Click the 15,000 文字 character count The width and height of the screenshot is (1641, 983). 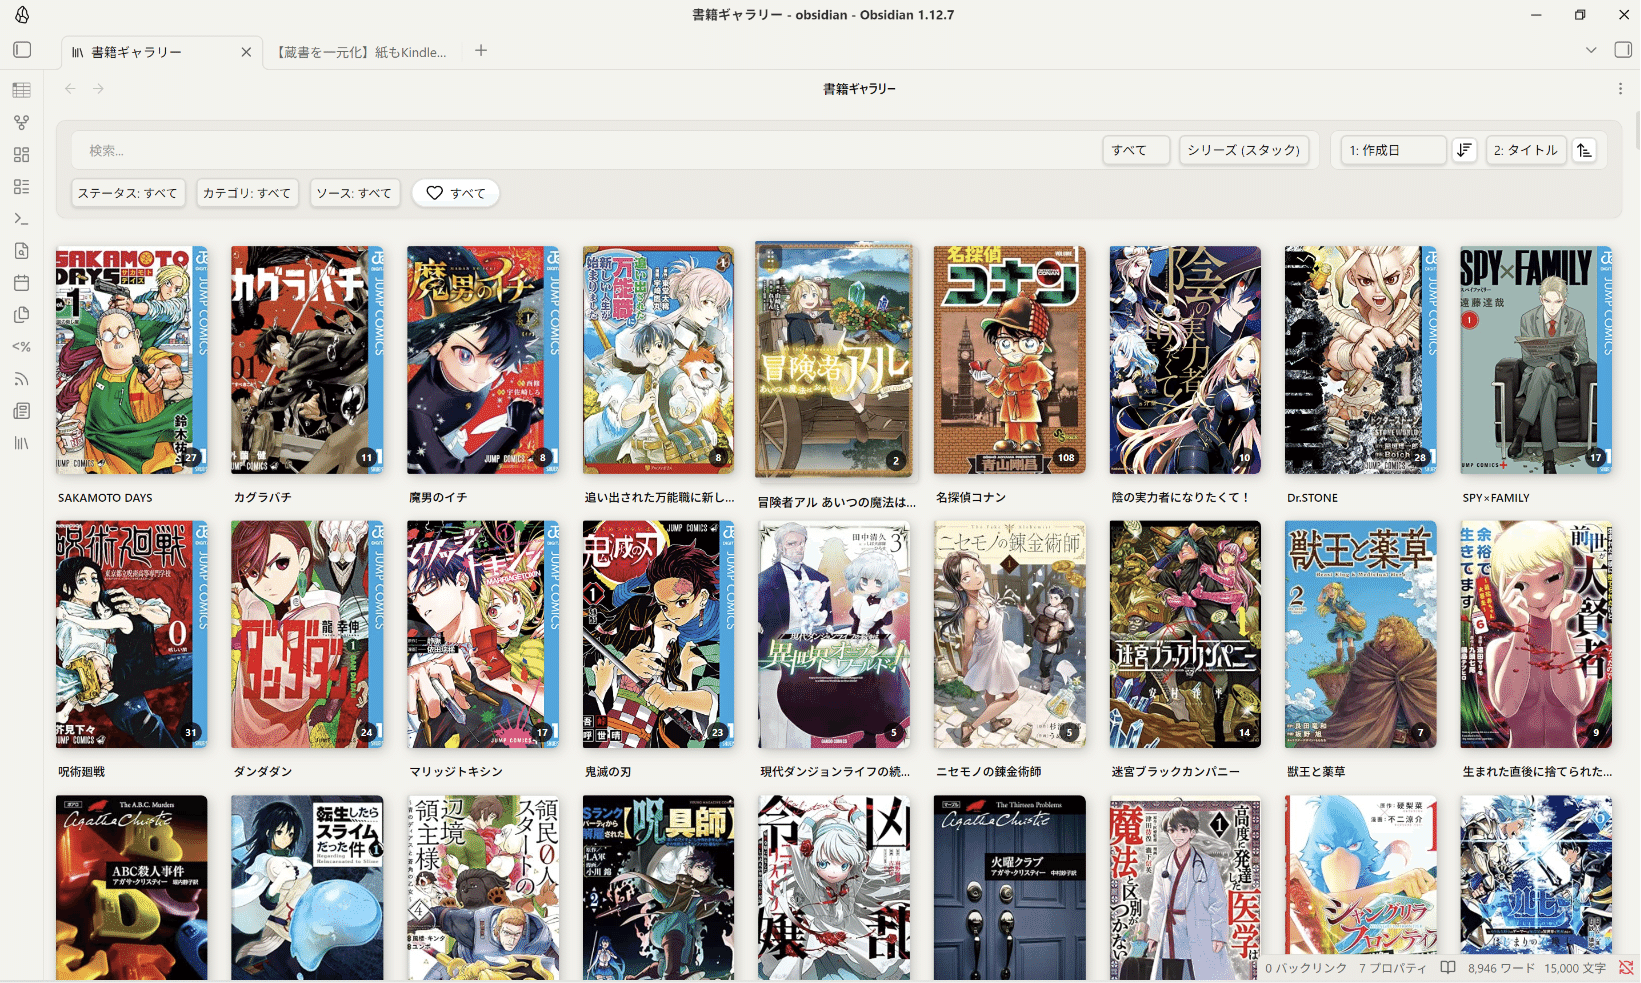(x=1575, y=968)
